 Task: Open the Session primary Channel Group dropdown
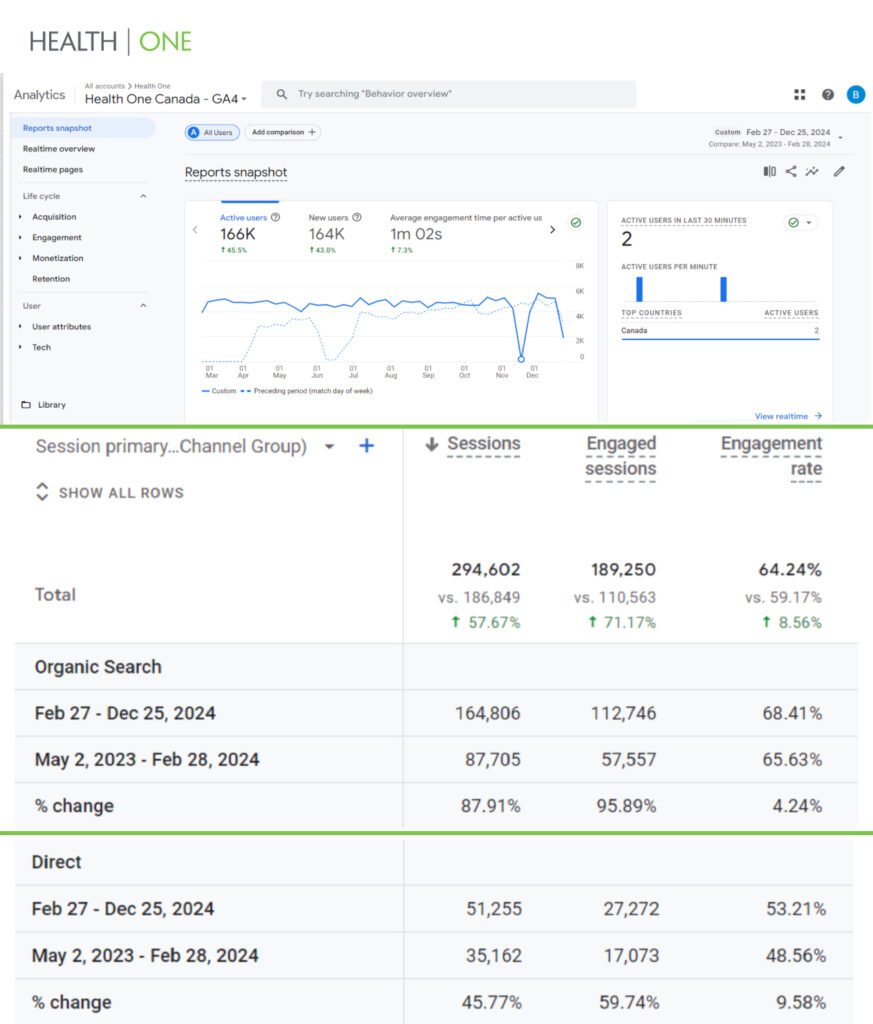coord(329,447)
